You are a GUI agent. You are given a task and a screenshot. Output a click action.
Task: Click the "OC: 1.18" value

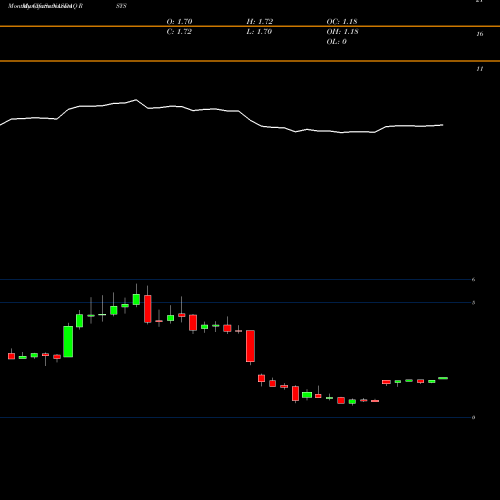click(342, 22)
